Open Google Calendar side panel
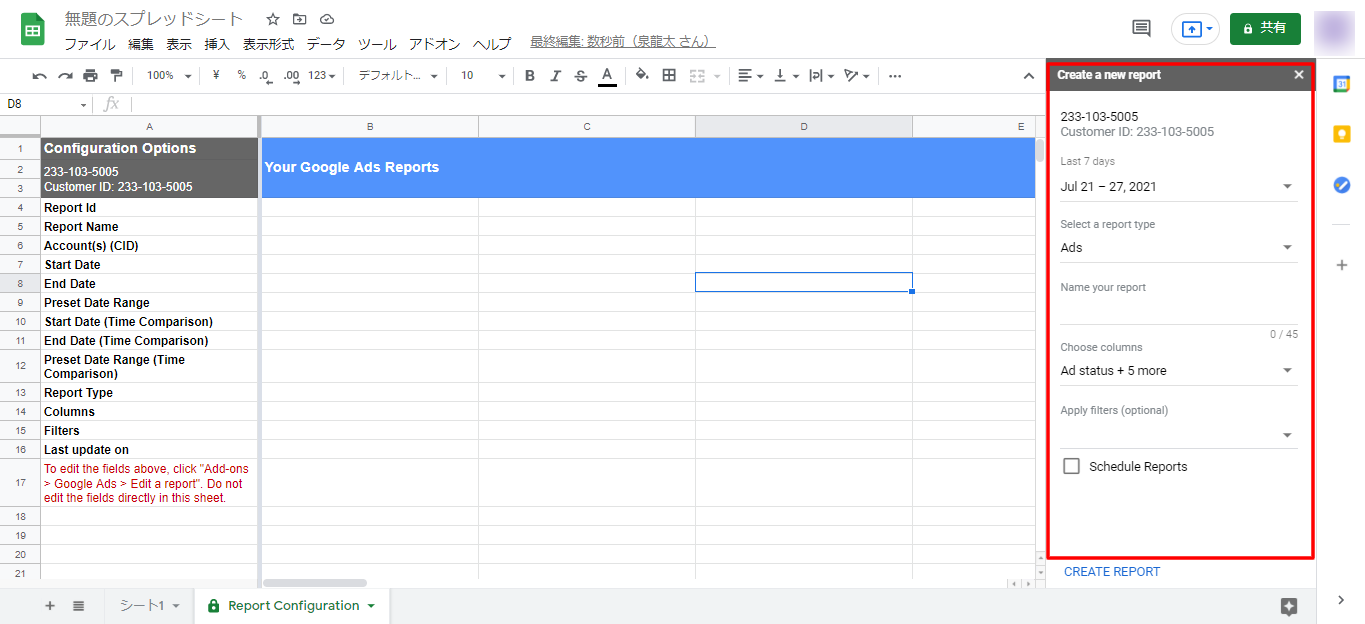Viewport: 1365px width, 624px height. click(x=1341, y=84)
